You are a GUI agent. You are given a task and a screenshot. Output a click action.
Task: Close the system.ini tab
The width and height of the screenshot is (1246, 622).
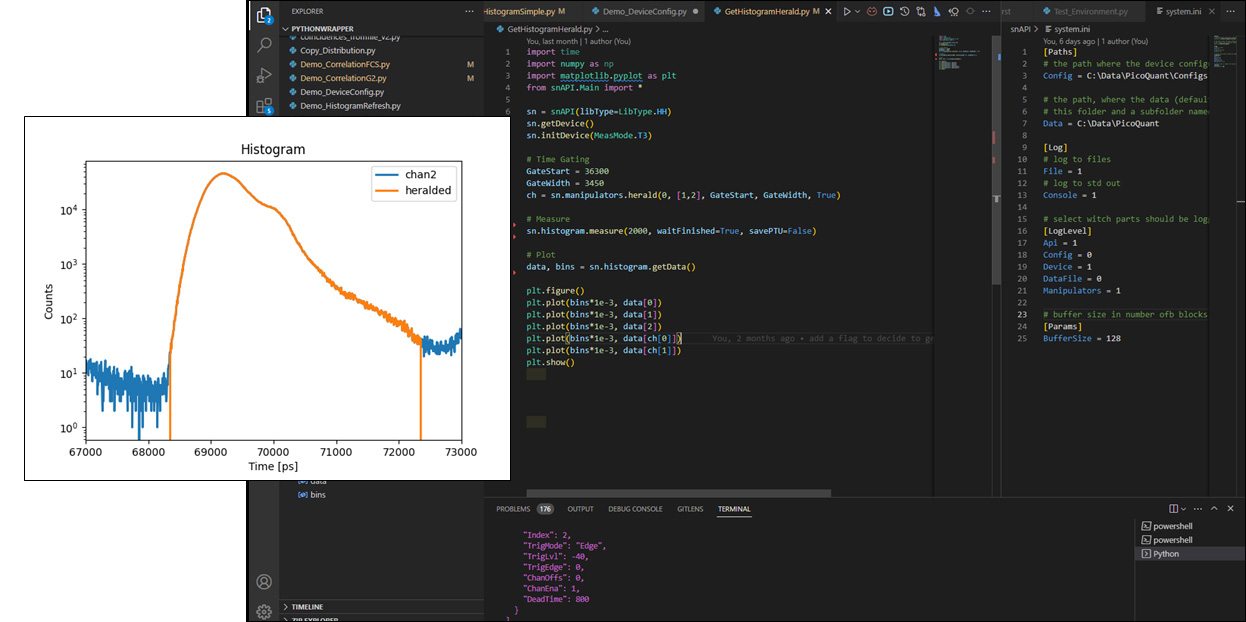click(1213, 12)
